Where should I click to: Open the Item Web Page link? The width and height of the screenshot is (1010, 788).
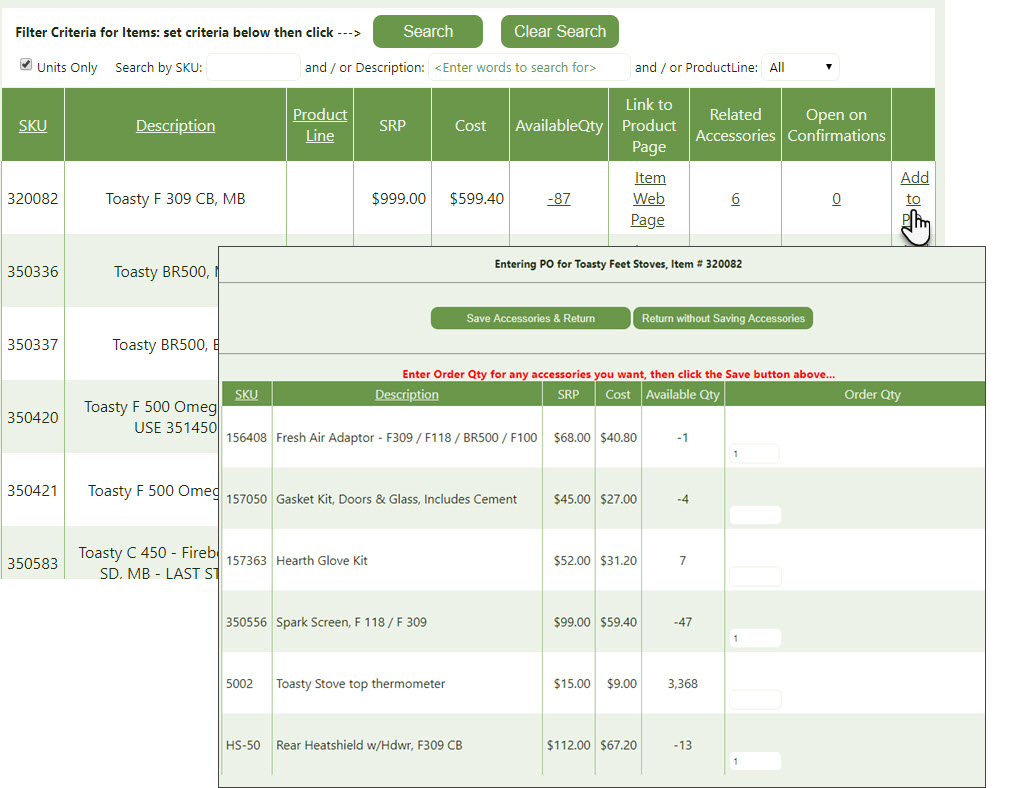(649, 198)
